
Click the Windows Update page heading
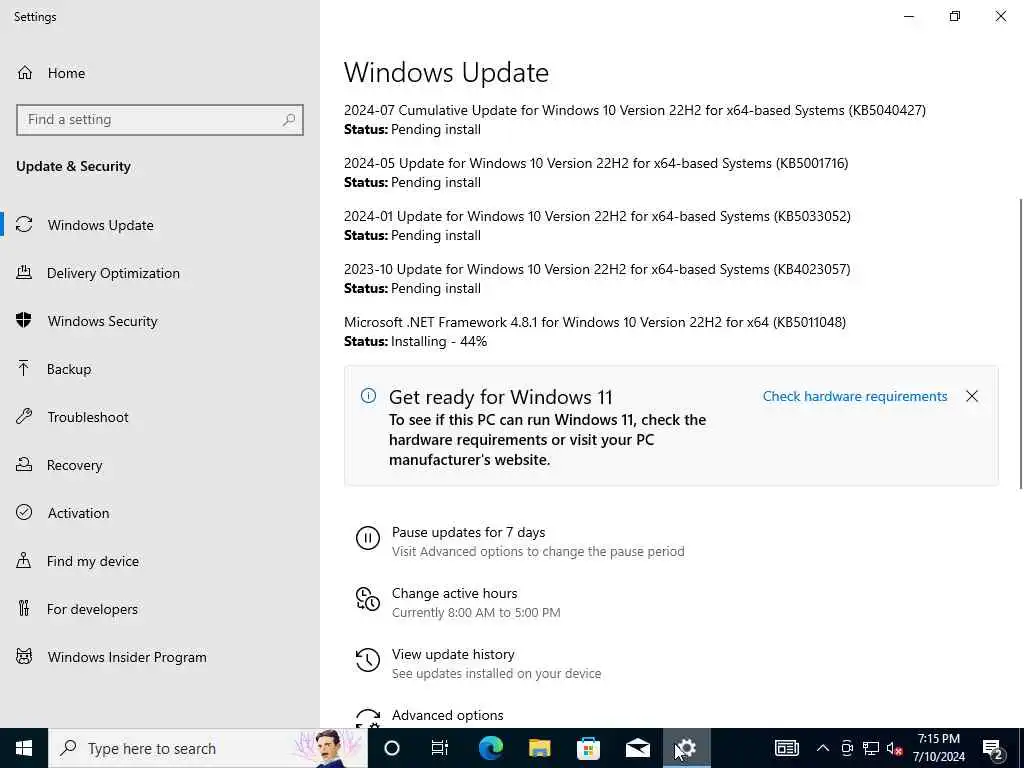click(446, 72)
